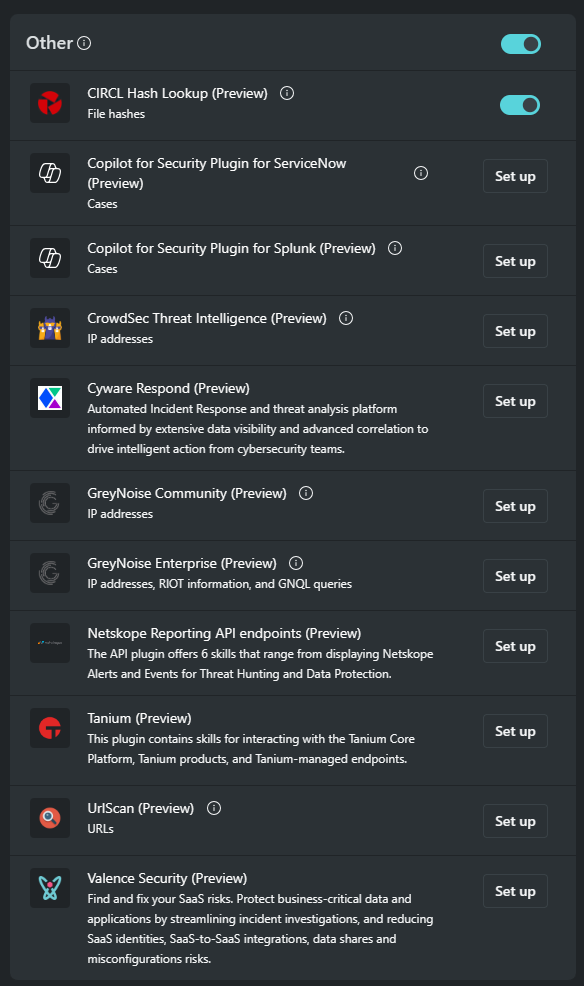Screen dimensions: 584x986
Task: Click the info icon next to Other heading
Action: (84, 43)
